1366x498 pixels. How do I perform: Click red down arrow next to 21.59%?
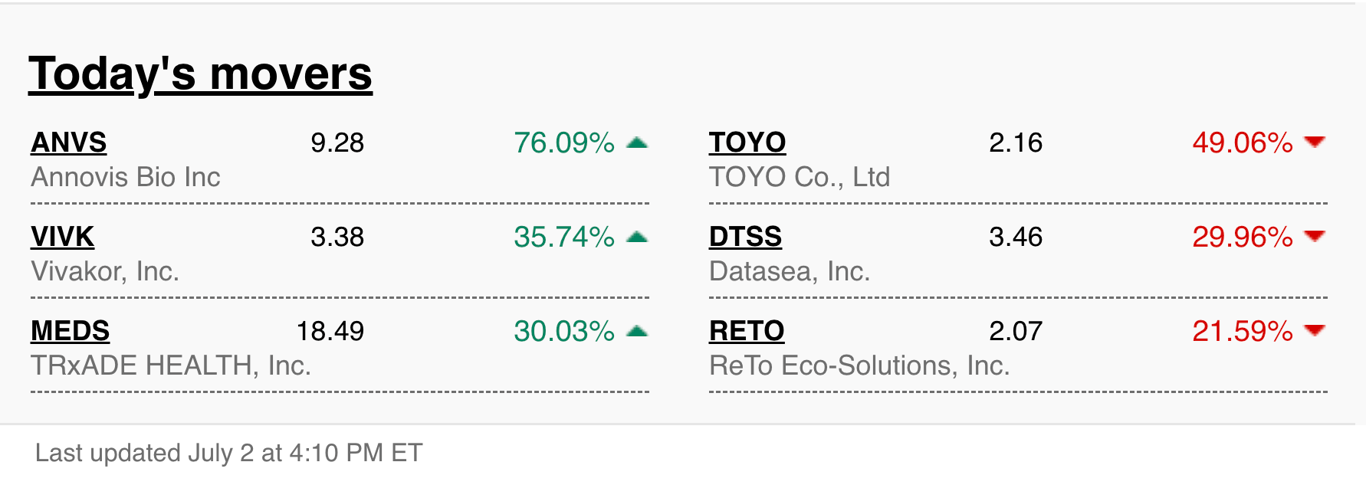(1315, 331)
